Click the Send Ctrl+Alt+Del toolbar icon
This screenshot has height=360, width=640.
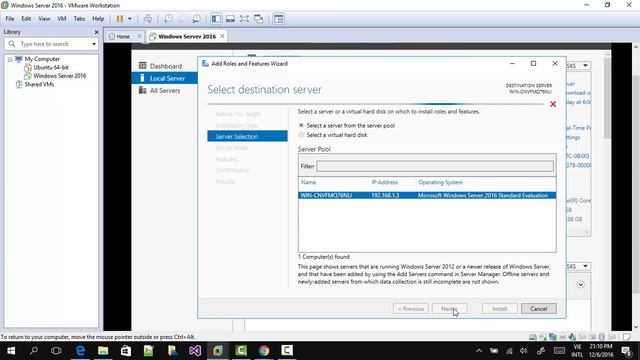(148, 19)
